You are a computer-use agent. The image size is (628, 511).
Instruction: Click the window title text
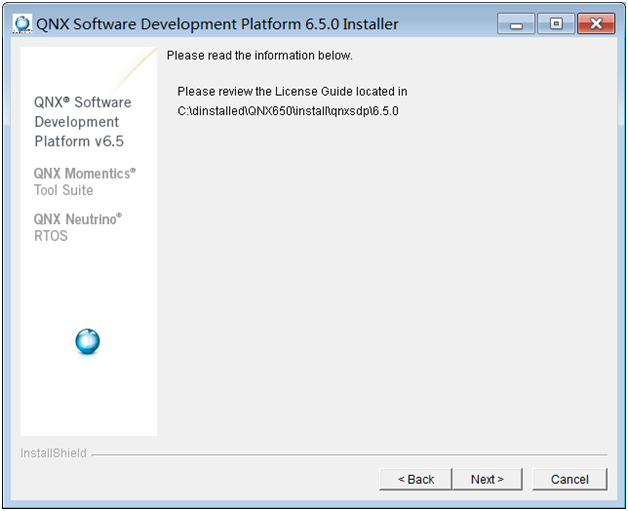(217, 24)
